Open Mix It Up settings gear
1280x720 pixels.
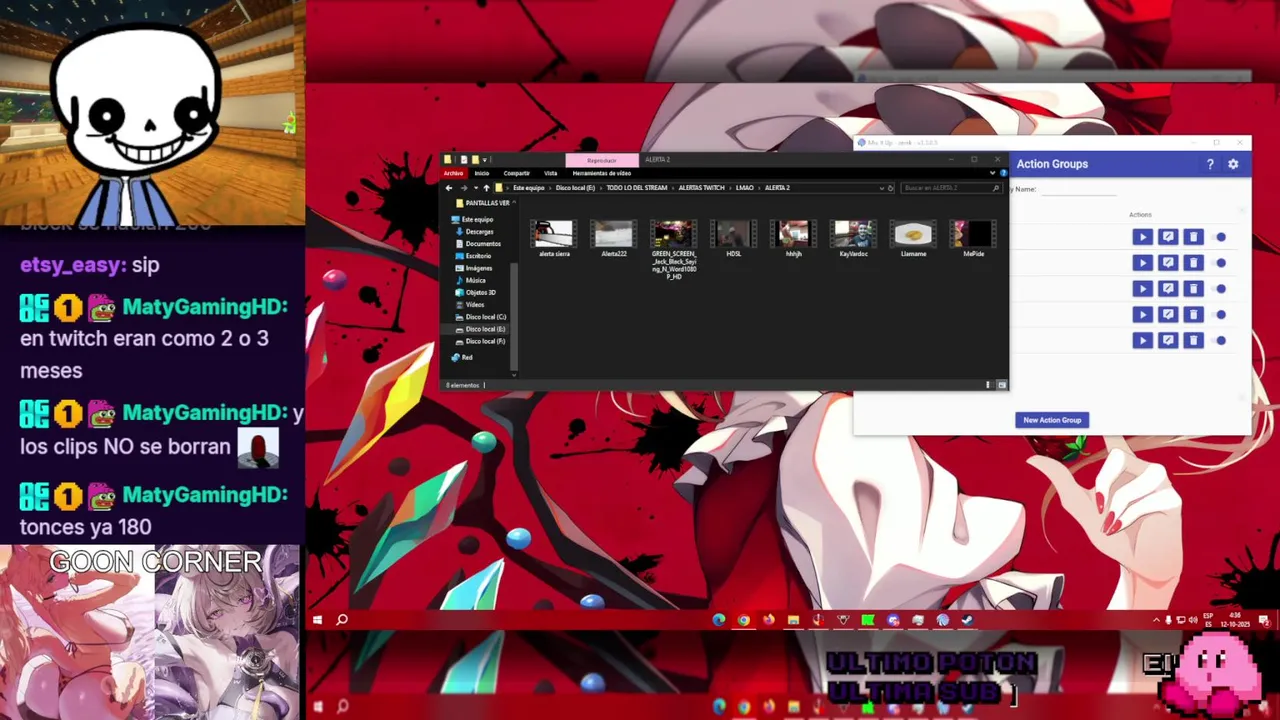click(x=1233, y=164)
